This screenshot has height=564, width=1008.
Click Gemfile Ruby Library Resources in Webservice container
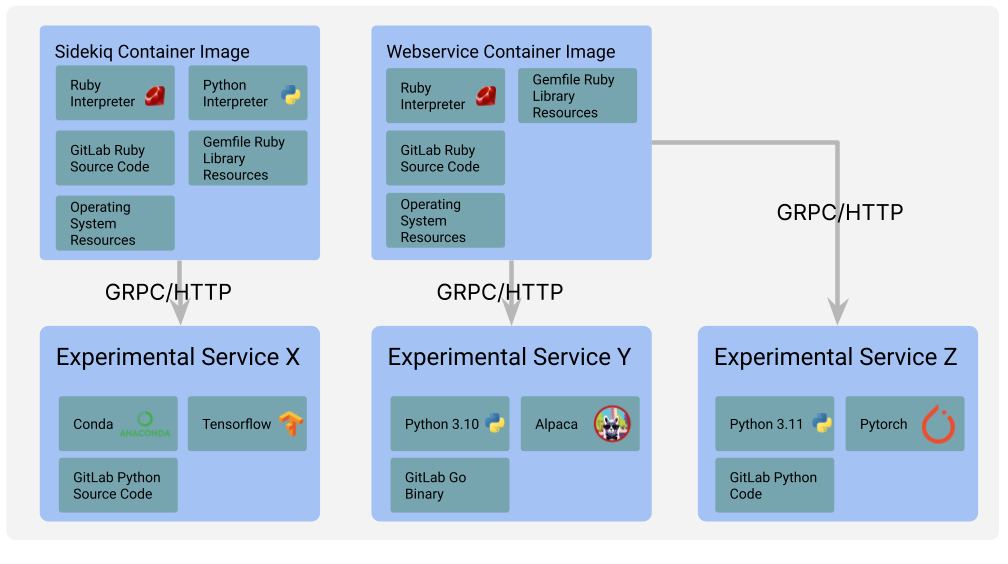[x=577, y=96]
